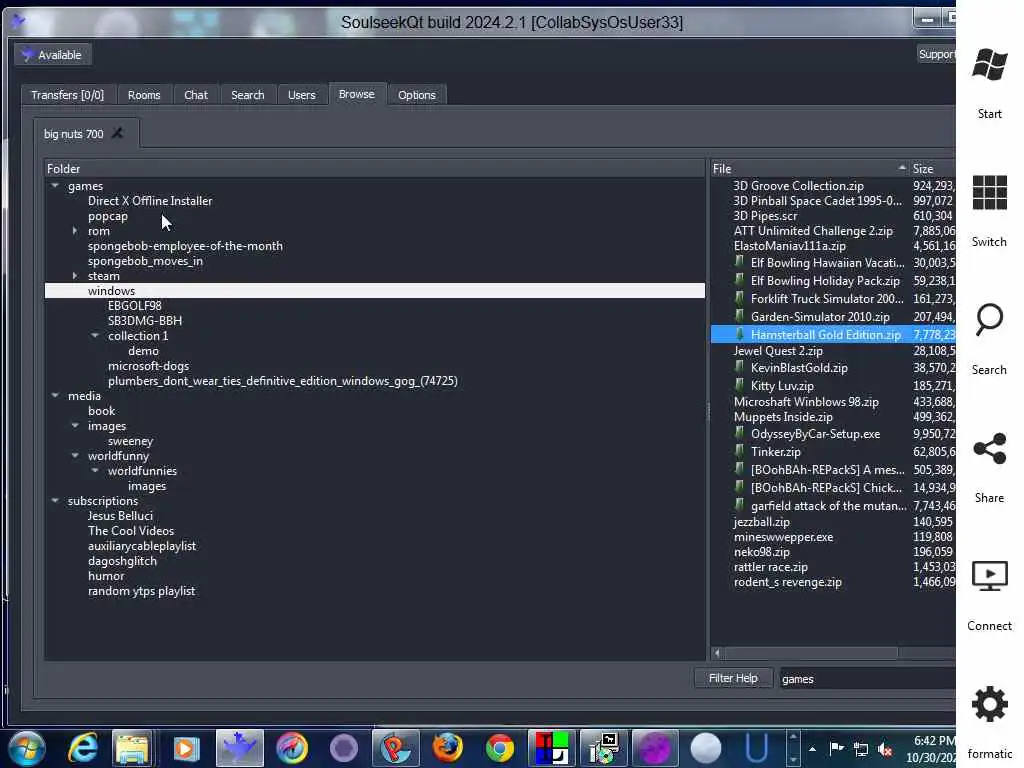Screen dimensions: 1024x768
Task: Click the red P taskbar icon
Action: point(396,748)
